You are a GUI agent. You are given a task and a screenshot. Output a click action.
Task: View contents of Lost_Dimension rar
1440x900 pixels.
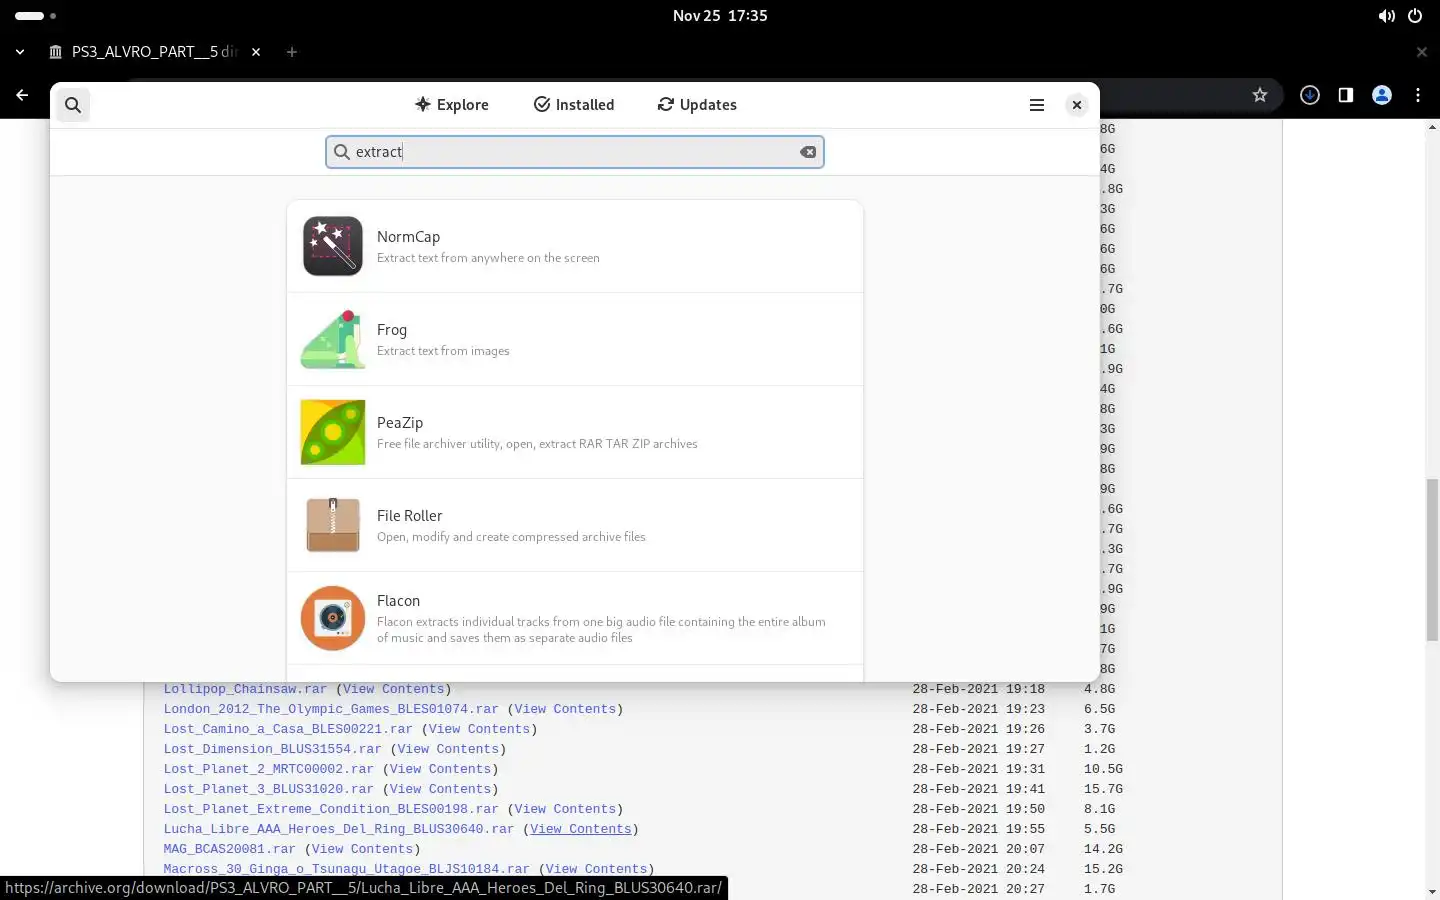[448, 749]
